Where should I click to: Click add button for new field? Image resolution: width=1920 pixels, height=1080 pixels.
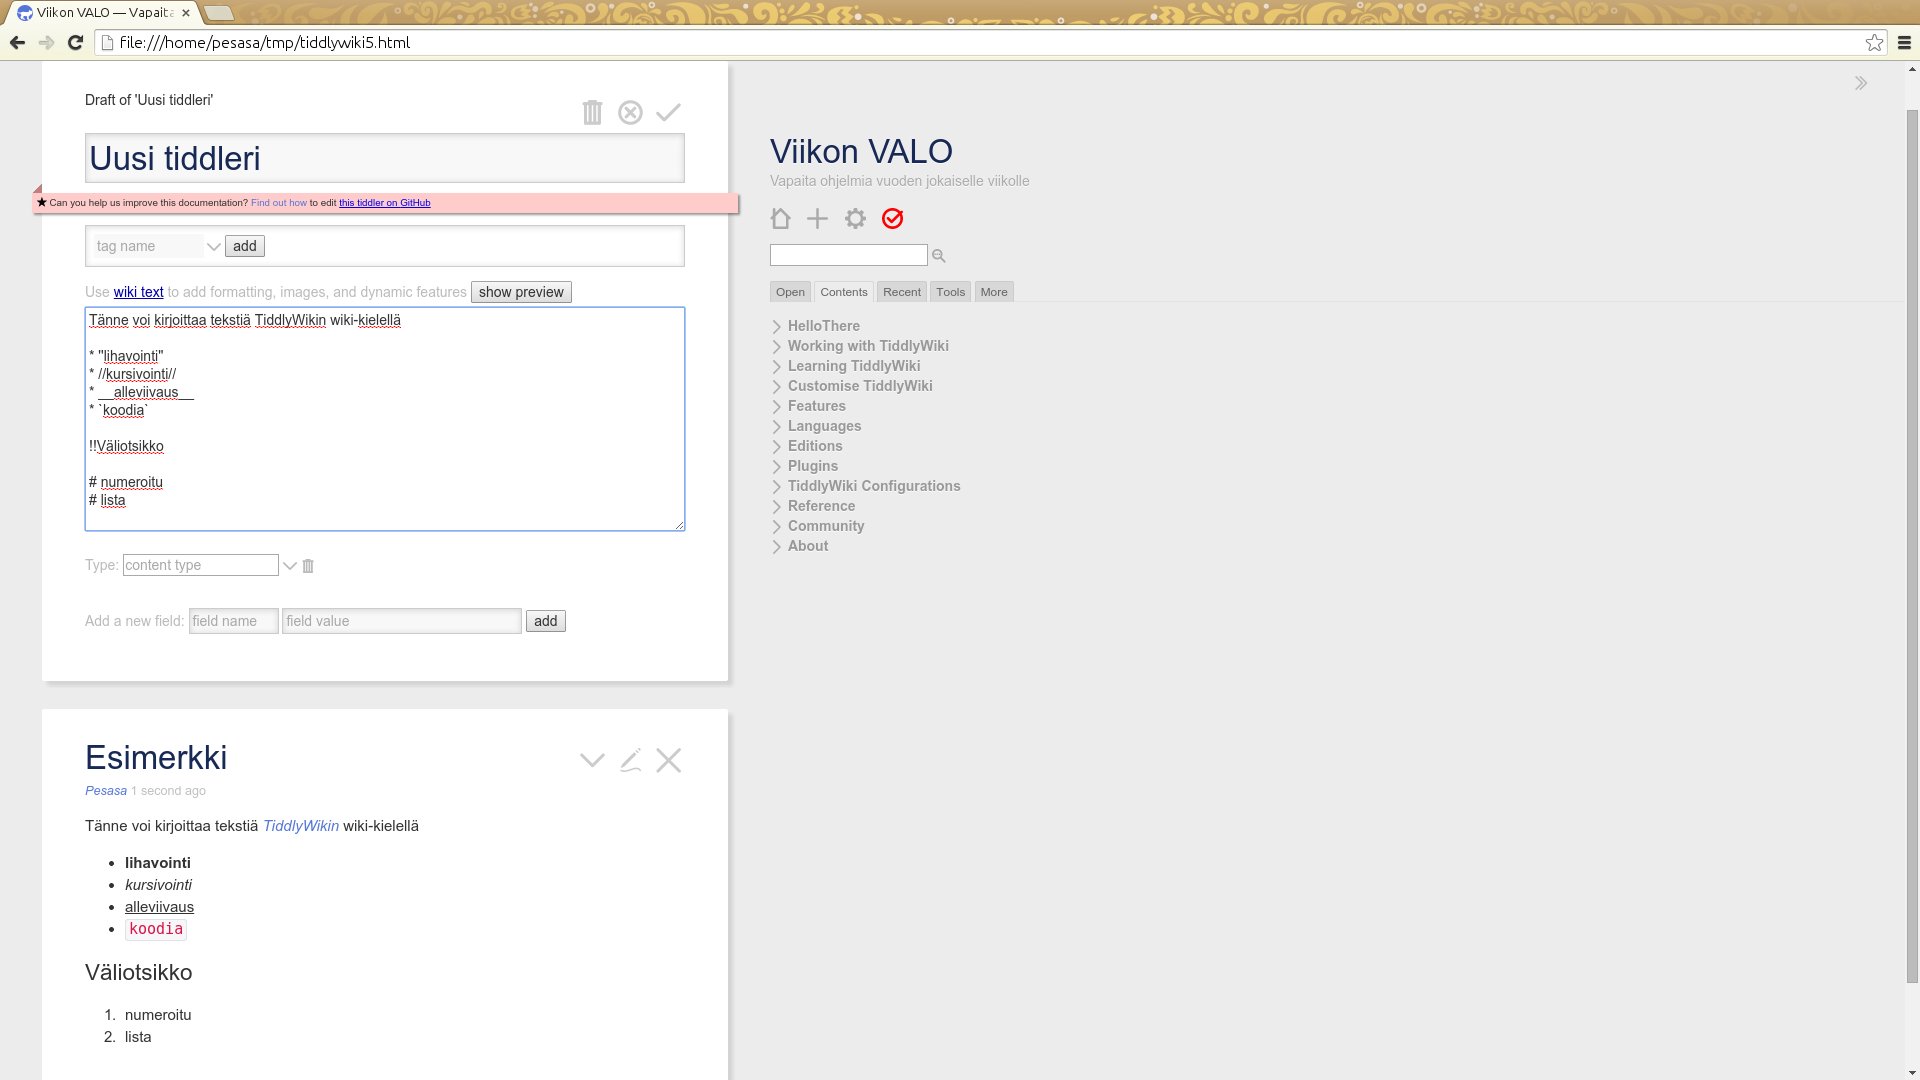pos(546,621)
